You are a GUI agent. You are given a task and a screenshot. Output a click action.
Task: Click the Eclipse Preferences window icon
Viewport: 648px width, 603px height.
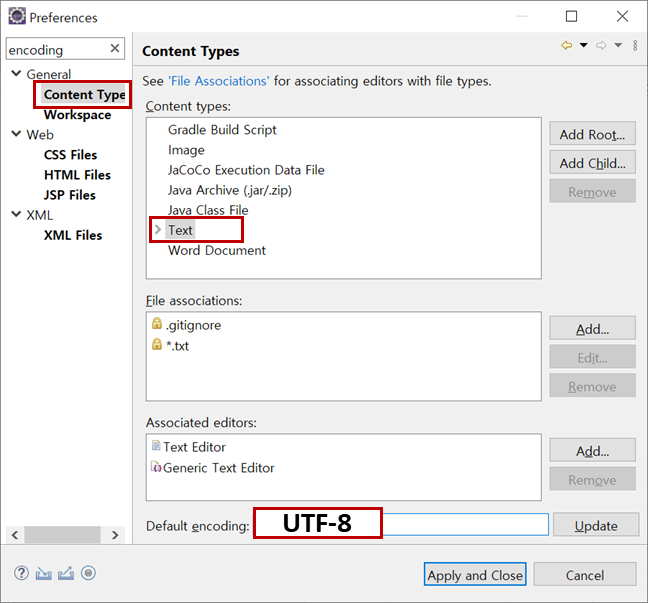[x=17, y=17]
